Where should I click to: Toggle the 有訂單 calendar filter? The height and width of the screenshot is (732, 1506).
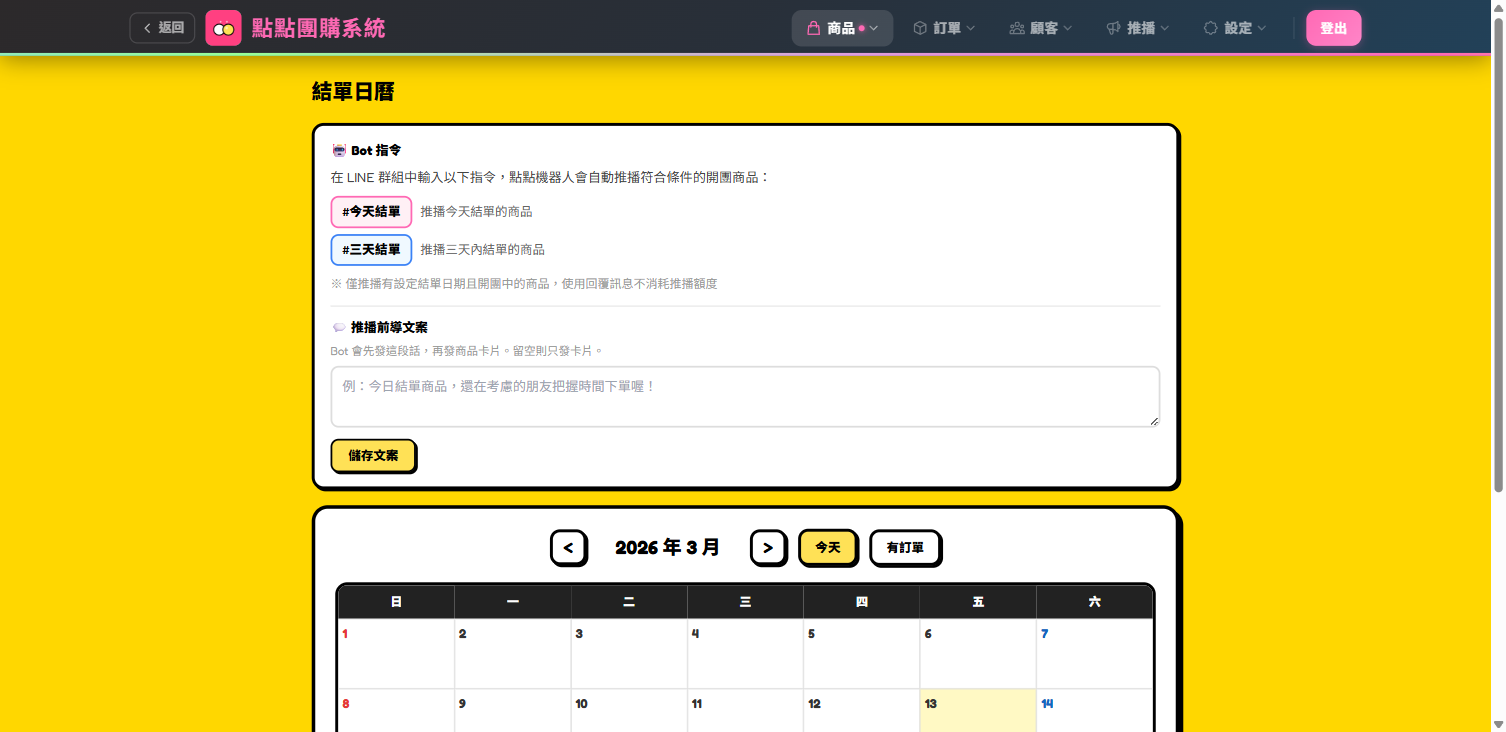point(905,548)
